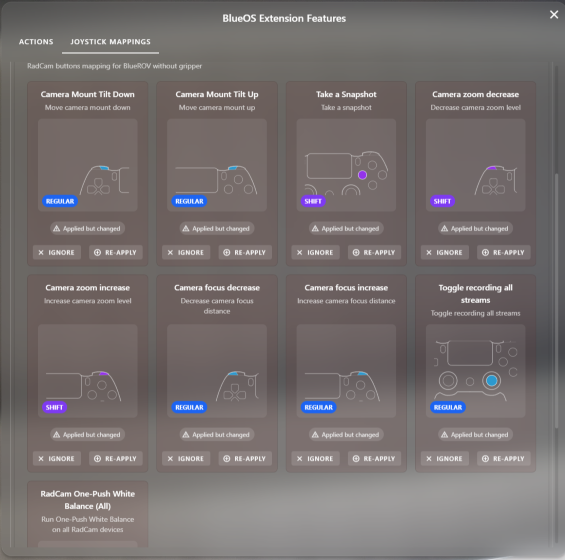Click the REGULAR badge on Camera focus decrease
This screenshot has width=565, height=560.
pyautogui.click(x=189, y=407)
